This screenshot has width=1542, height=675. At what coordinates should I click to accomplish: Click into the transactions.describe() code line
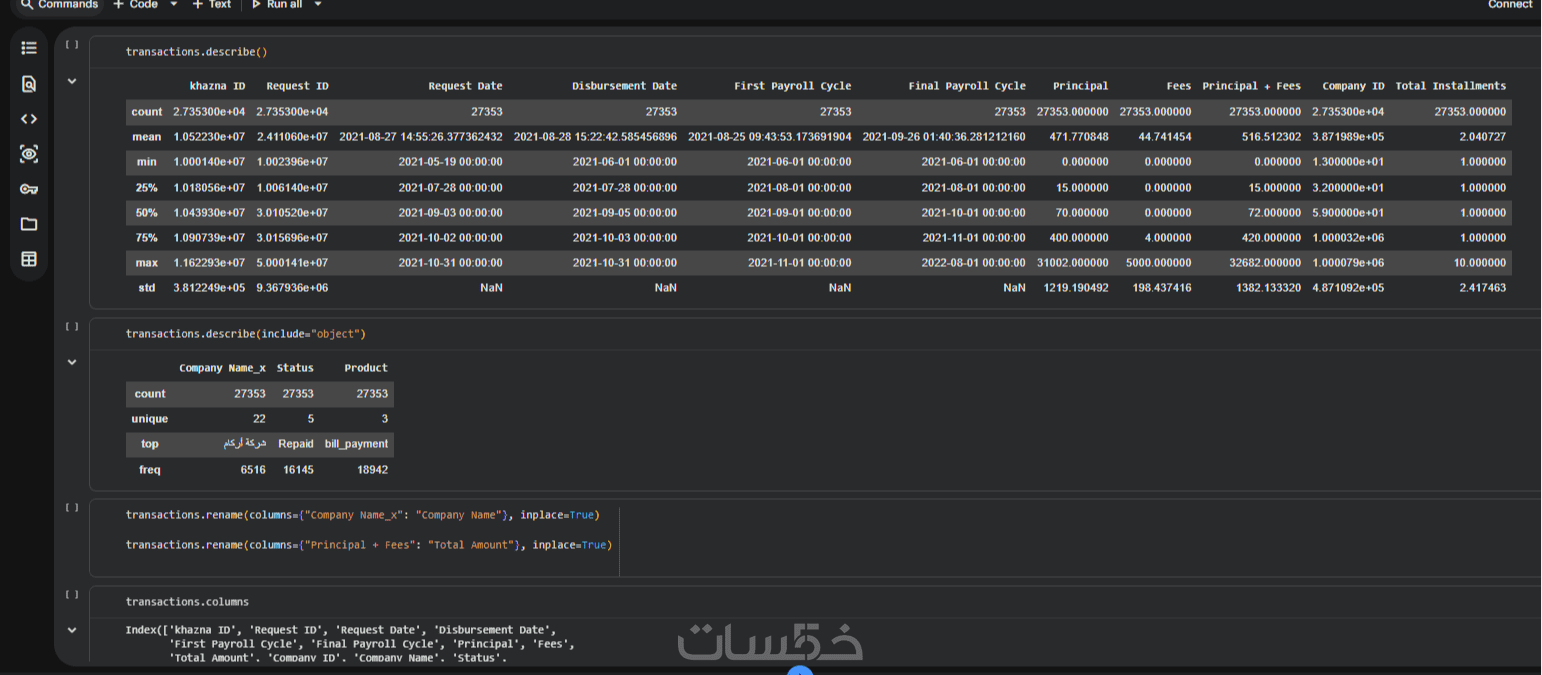[196, 52]
